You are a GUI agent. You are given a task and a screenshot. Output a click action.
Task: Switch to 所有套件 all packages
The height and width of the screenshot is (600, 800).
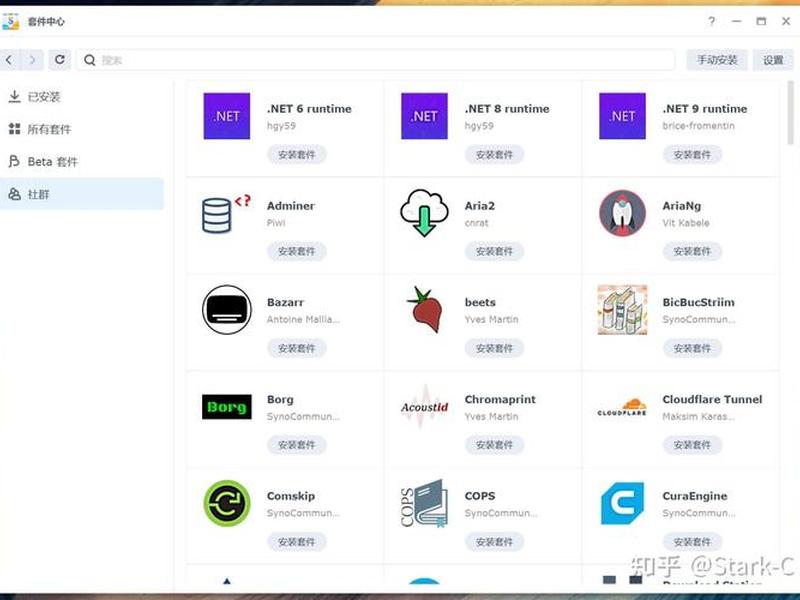[82, 129]
